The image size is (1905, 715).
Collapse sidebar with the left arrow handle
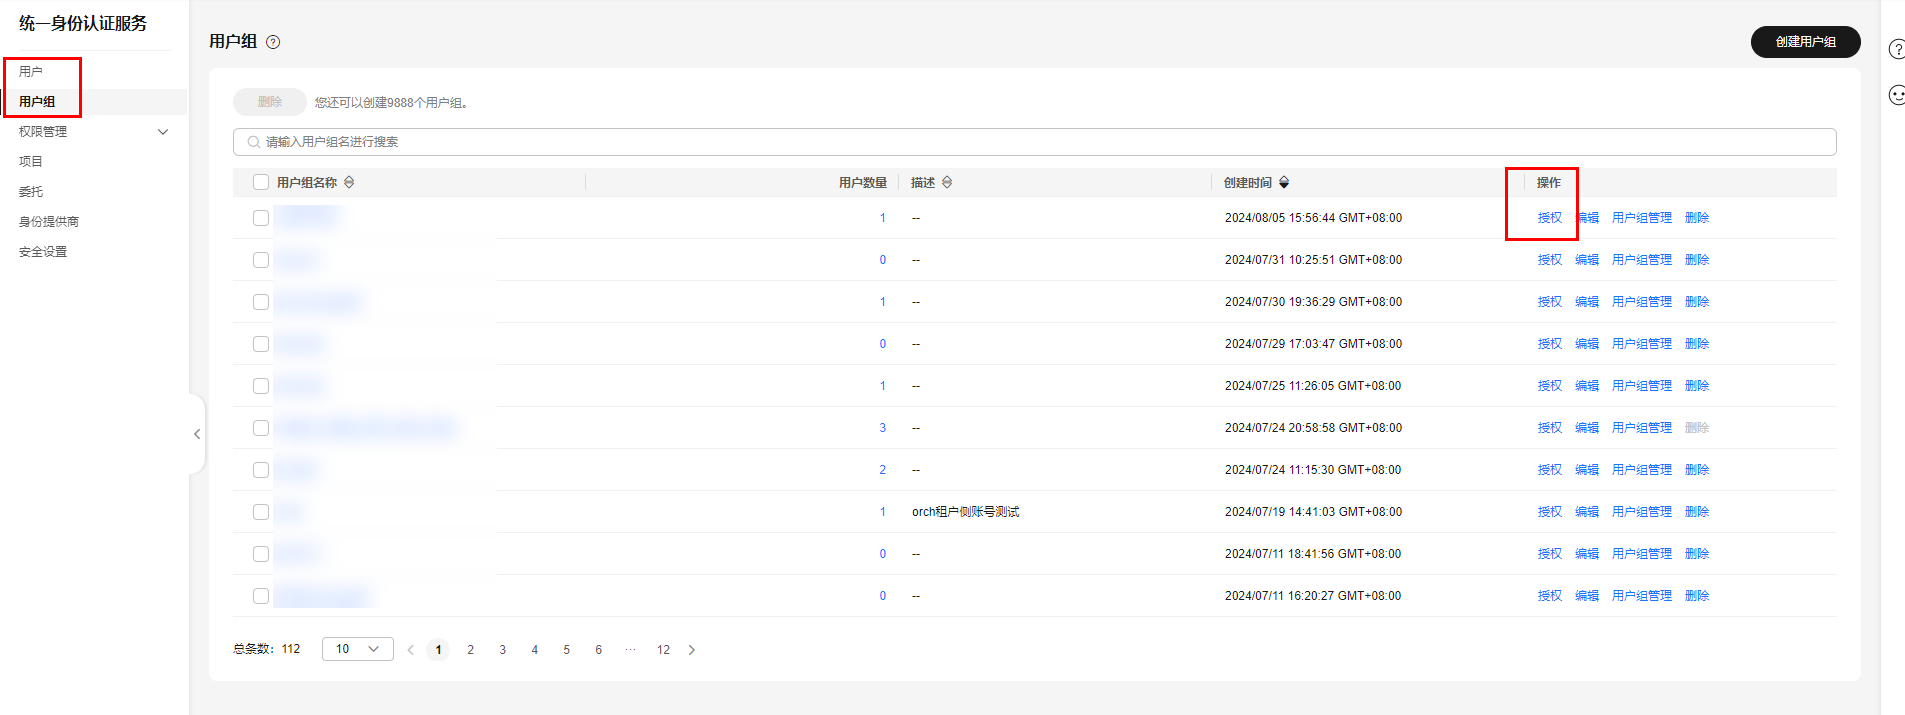[x=197, y=434]
